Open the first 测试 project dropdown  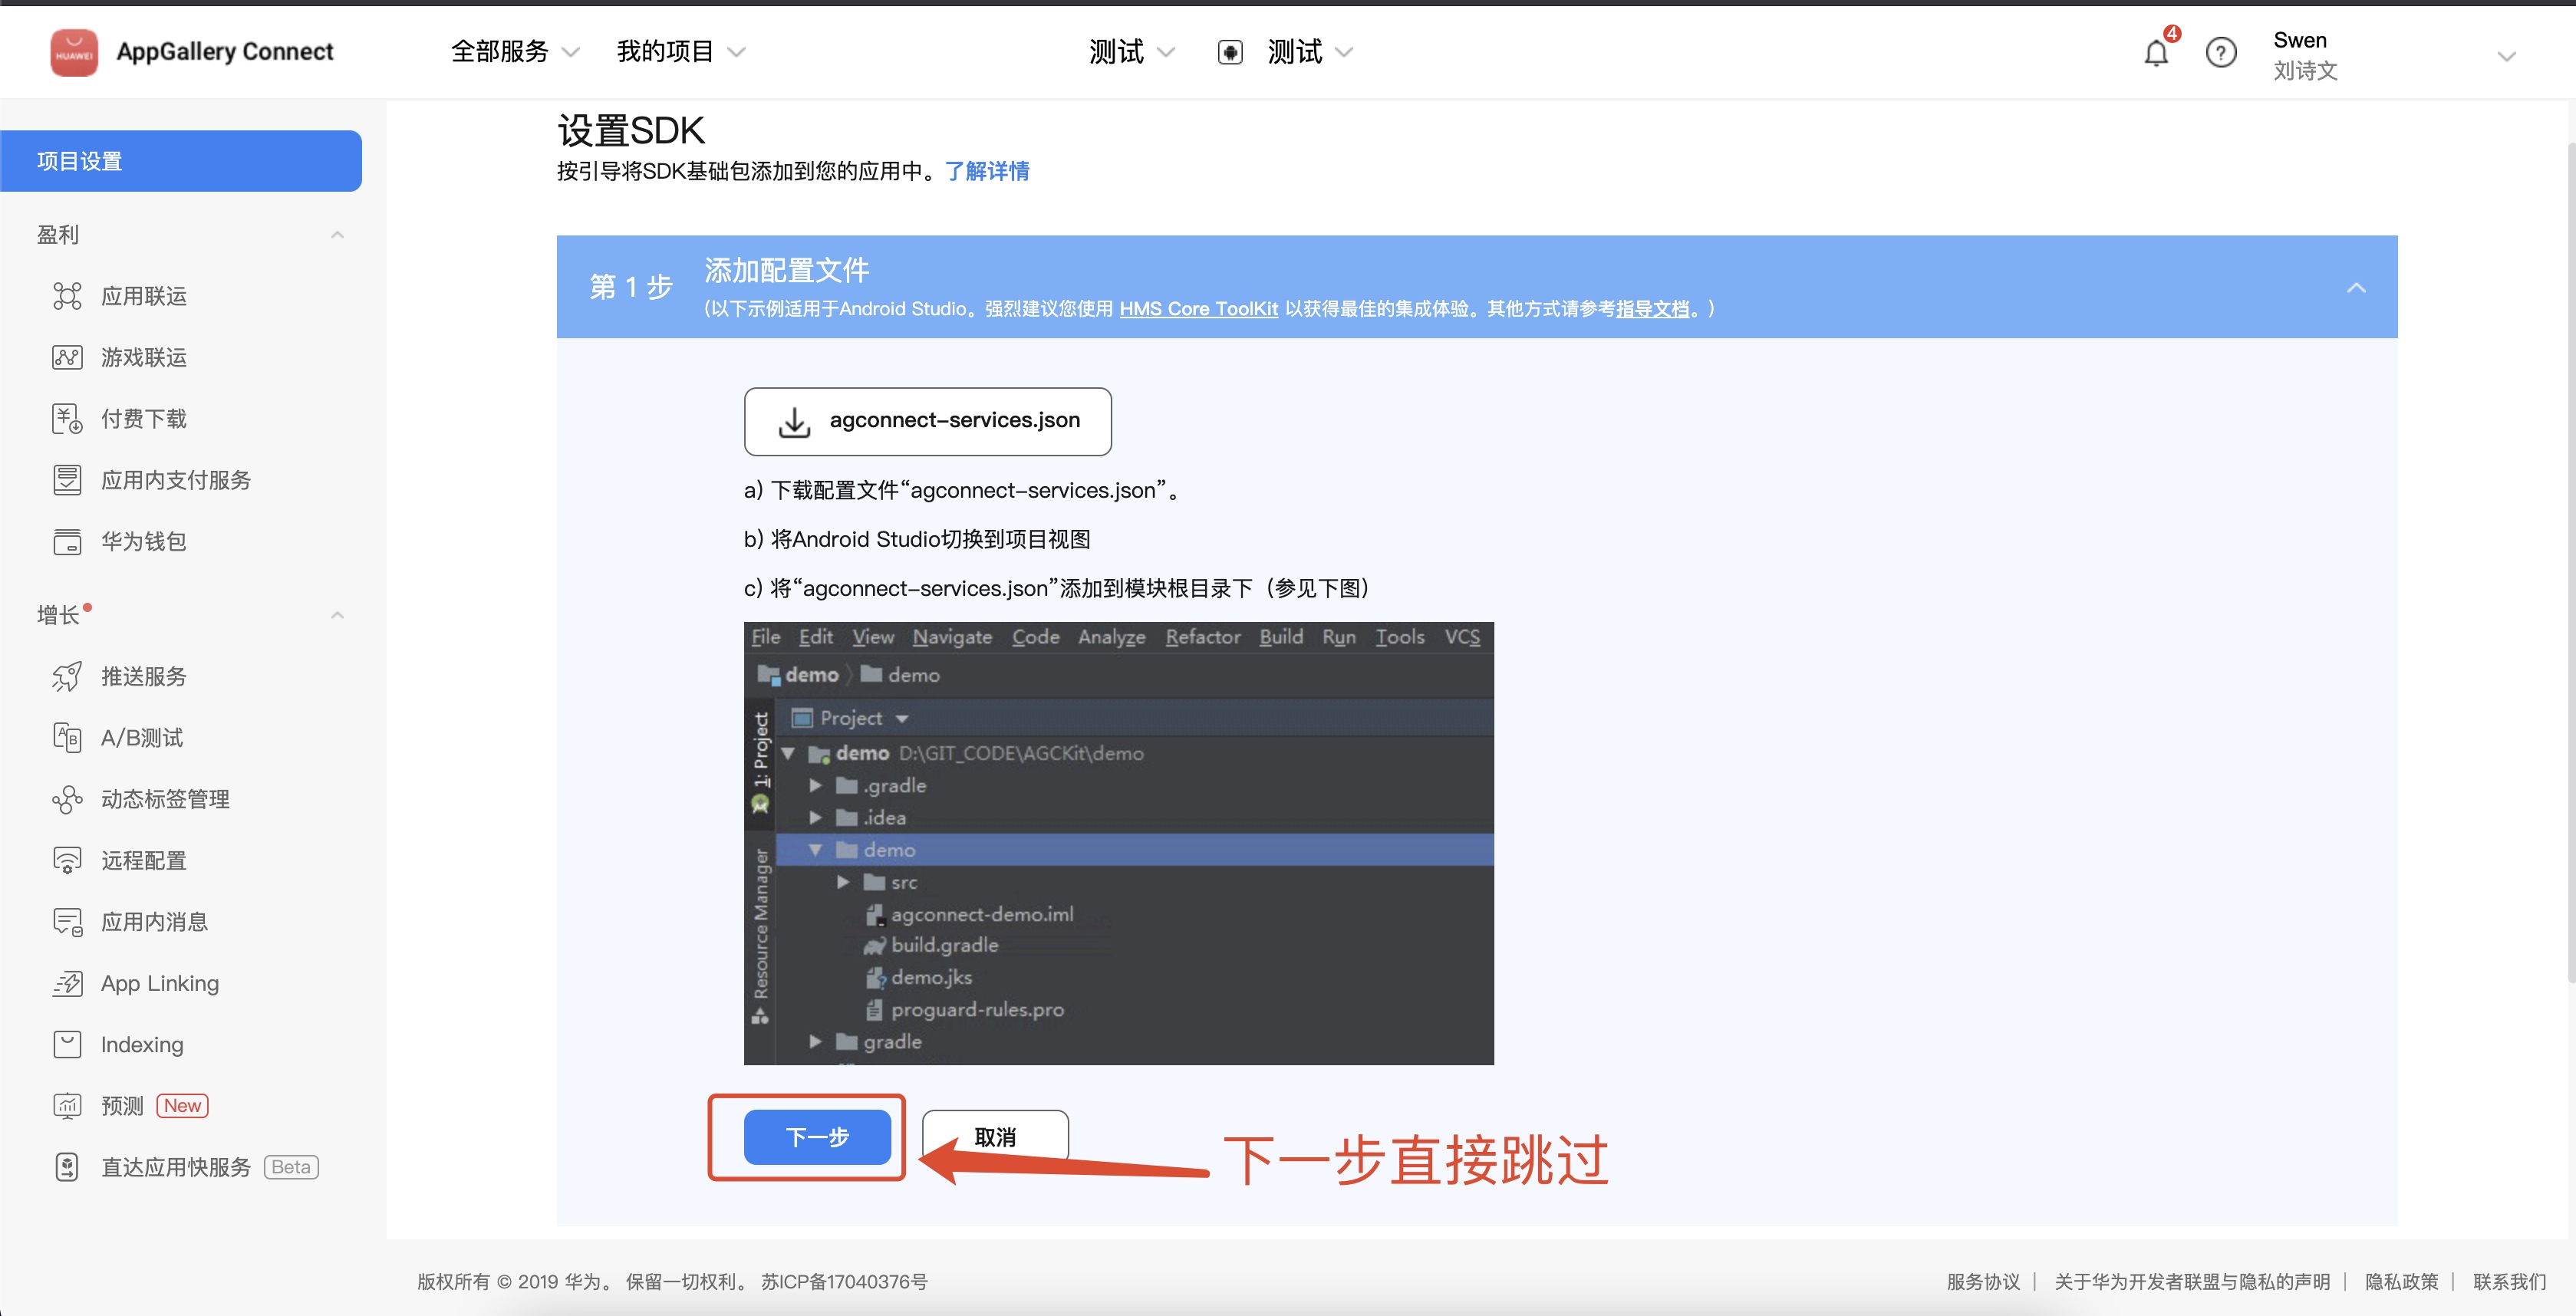[1131, 52]
